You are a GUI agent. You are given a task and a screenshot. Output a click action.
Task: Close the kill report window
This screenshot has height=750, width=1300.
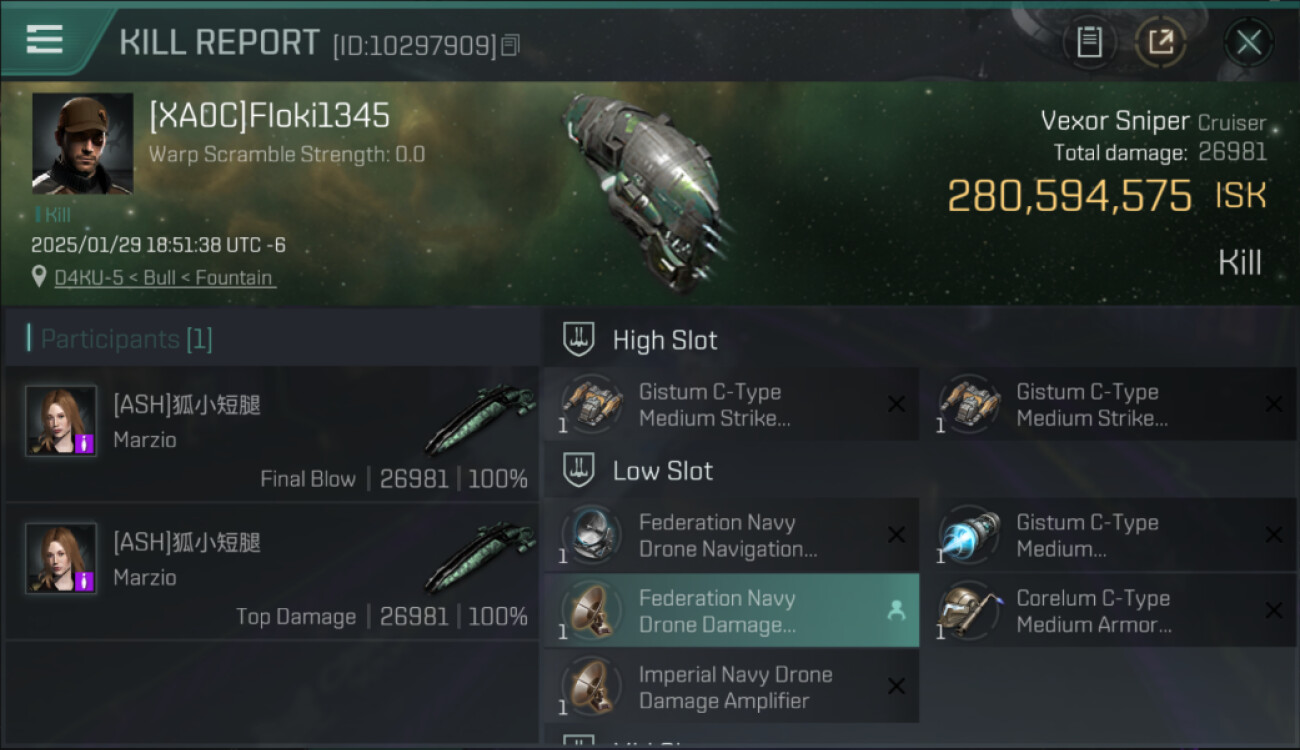coord(1248,42)
